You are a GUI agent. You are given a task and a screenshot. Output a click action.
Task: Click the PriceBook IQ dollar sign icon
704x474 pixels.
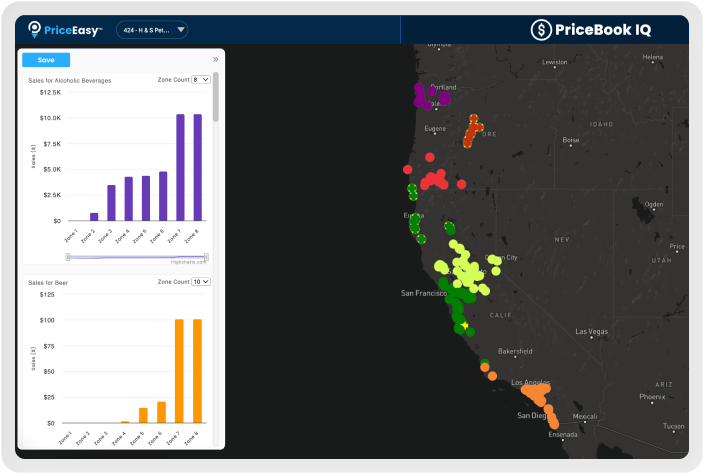543,30
